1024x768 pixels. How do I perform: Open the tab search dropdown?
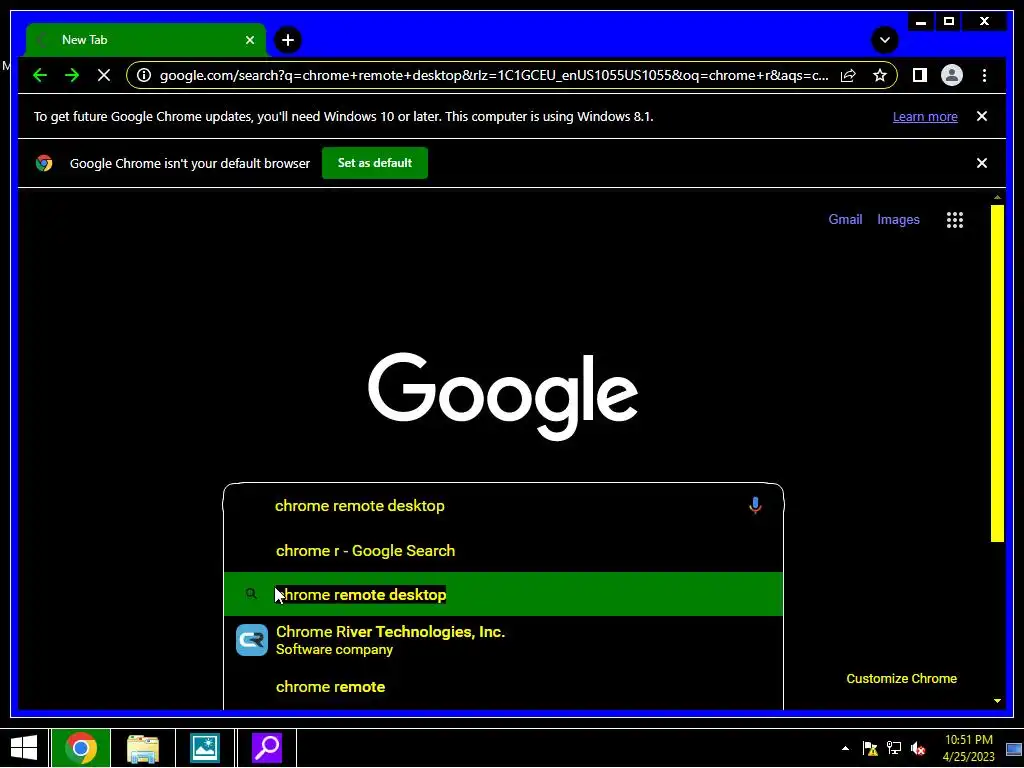pos(885,40)
